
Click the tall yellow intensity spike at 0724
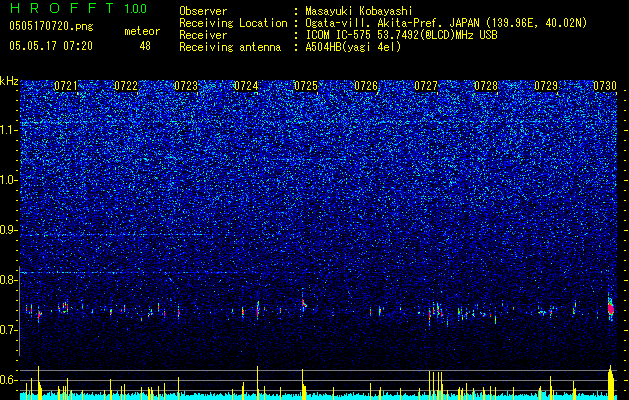pos(258,383)
